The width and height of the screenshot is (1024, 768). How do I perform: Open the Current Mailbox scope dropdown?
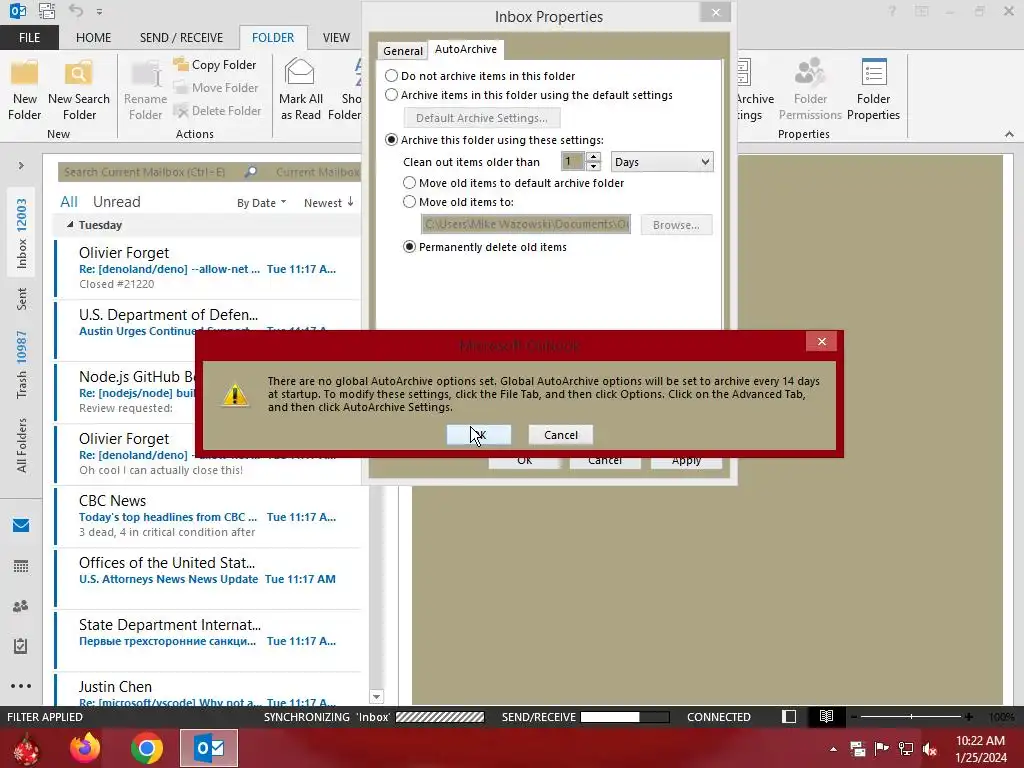[317, 172]
